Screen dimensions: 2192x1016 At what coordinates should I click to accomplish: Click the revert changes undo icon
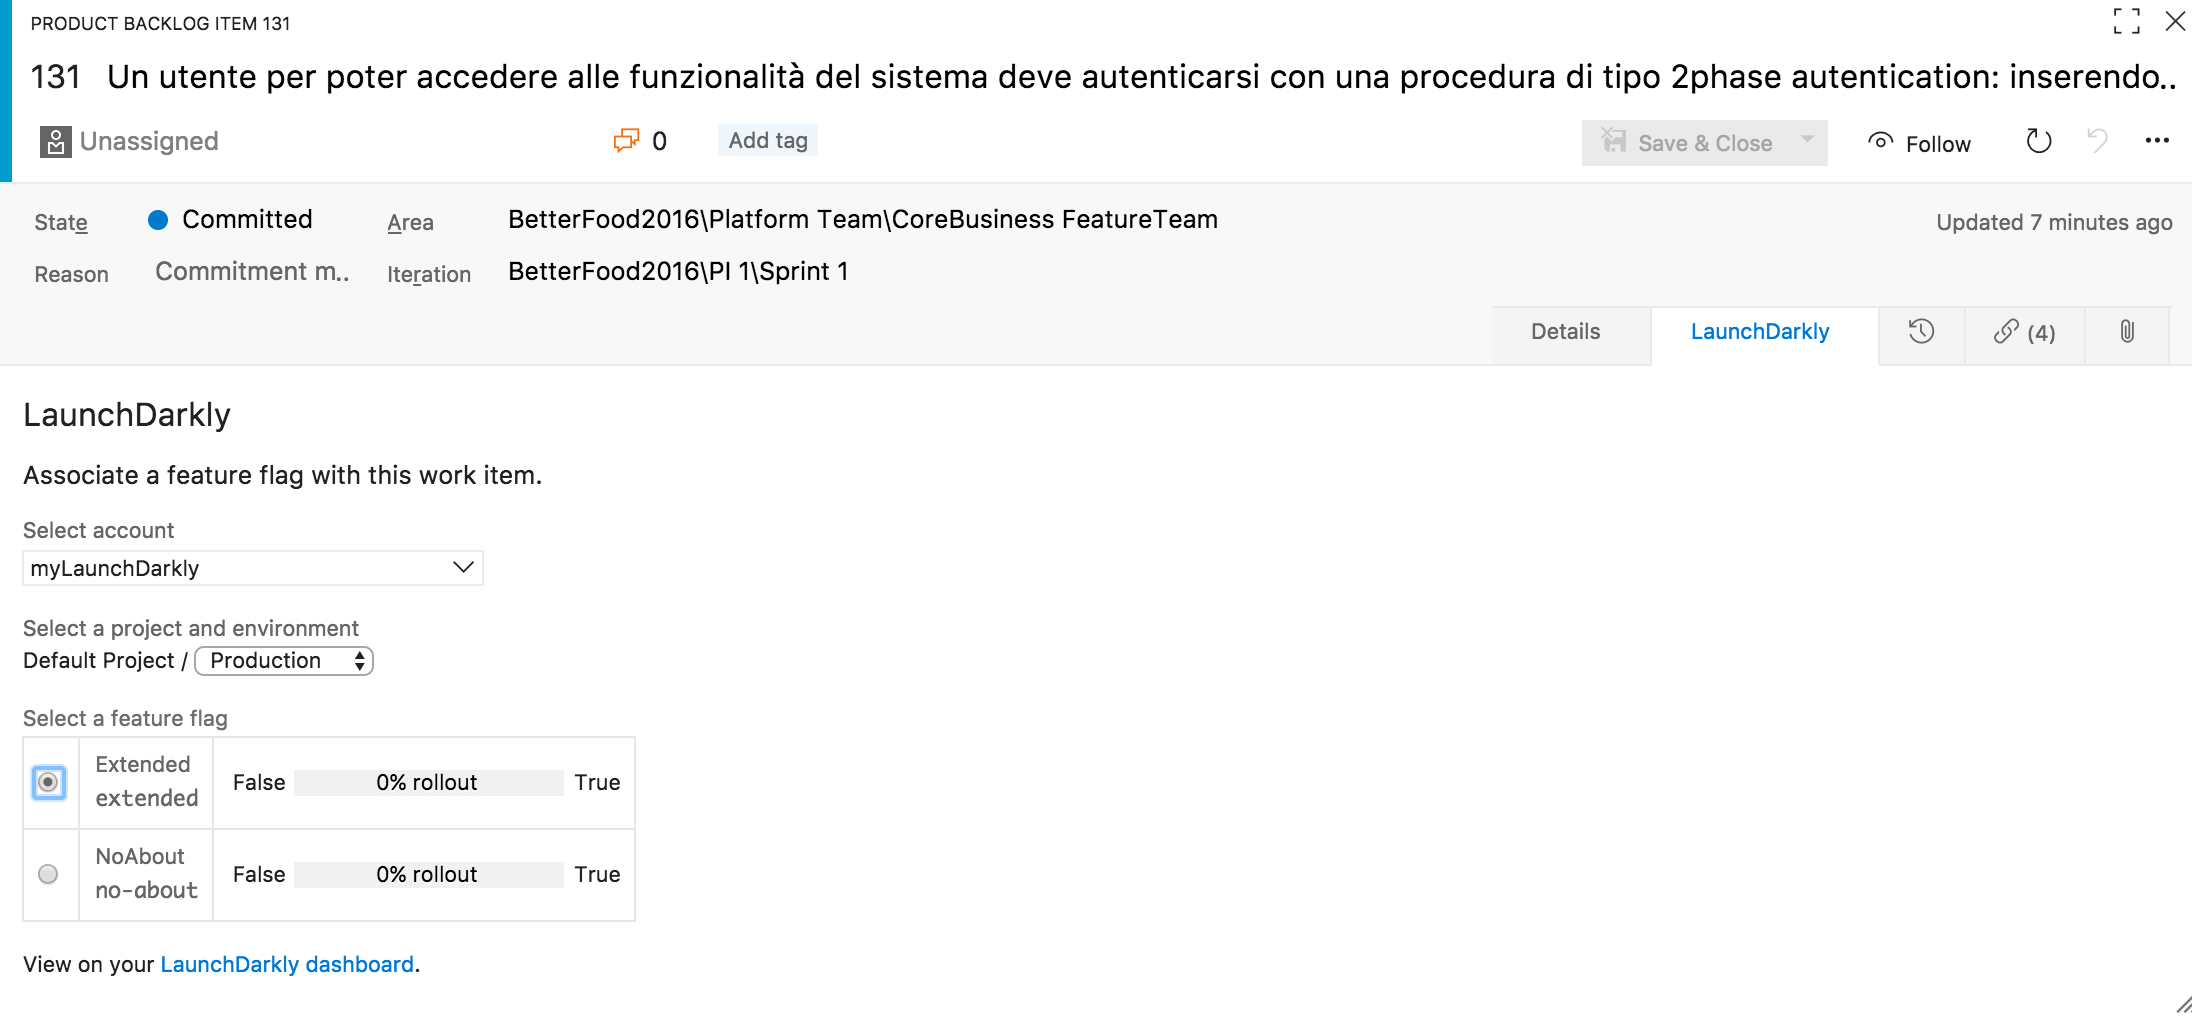click(x=2098, y=142)
